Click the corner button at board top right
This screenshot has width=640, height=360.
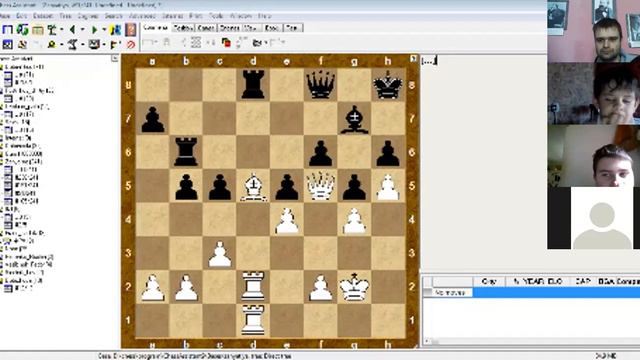coord(413,59)
